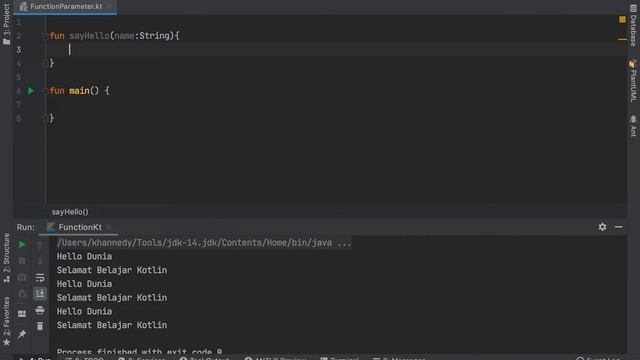Click the yellow inspection status indicator

coord(622,19)
